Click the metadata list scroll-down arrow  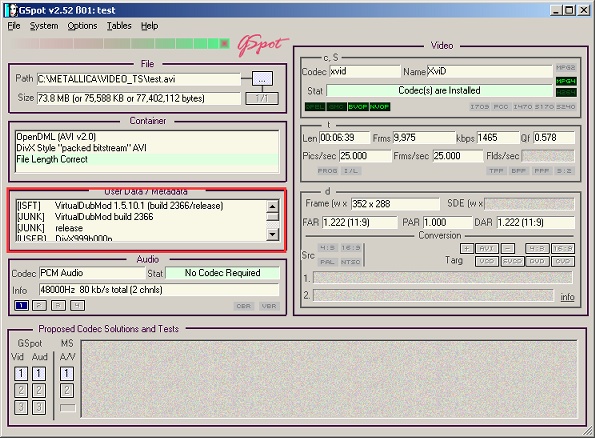click(272, 235)
